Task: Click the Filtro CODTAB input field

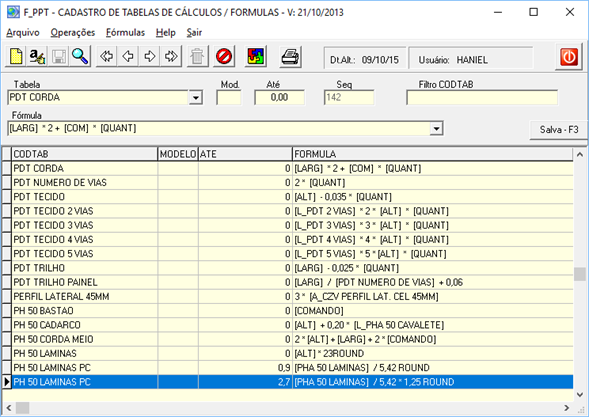Action: pyautogui.click(x=482, y=98)
